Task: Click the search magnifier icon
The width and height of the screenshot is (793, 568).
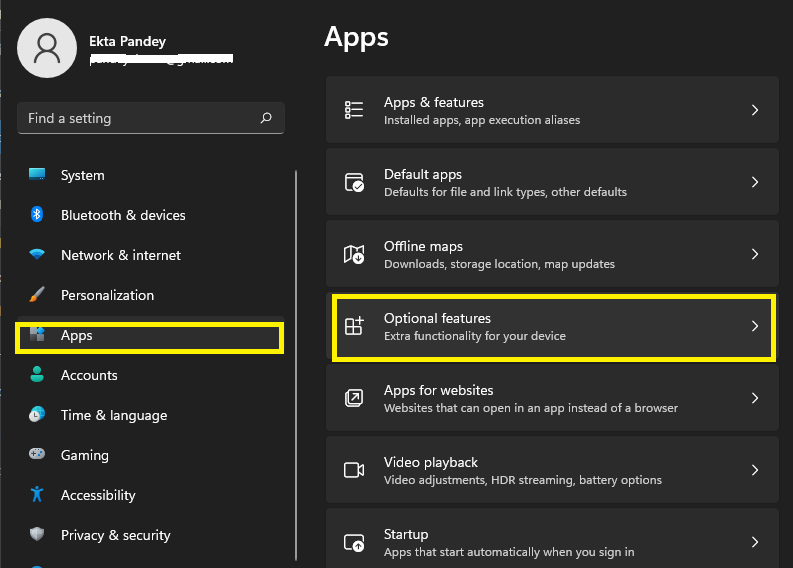Action: click(x=266, y=118)
